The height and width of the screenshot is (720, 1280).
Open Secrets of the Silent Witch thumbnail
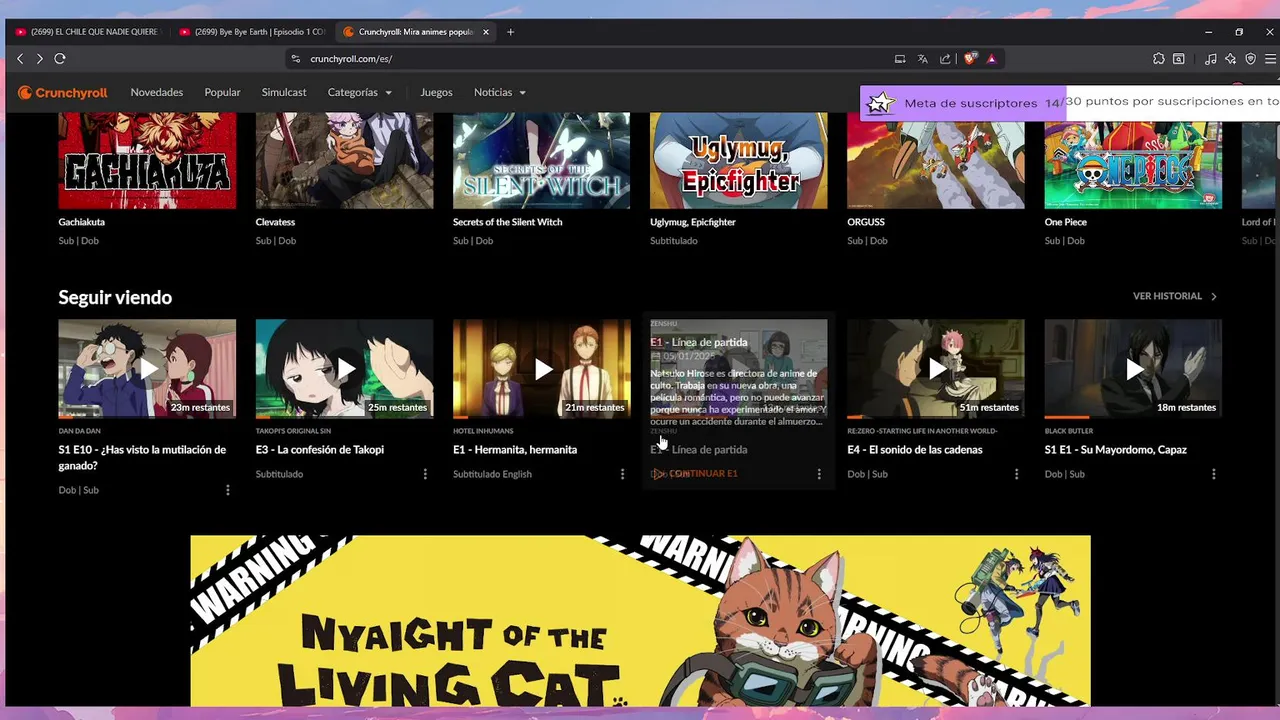click(x=541, y=160)
